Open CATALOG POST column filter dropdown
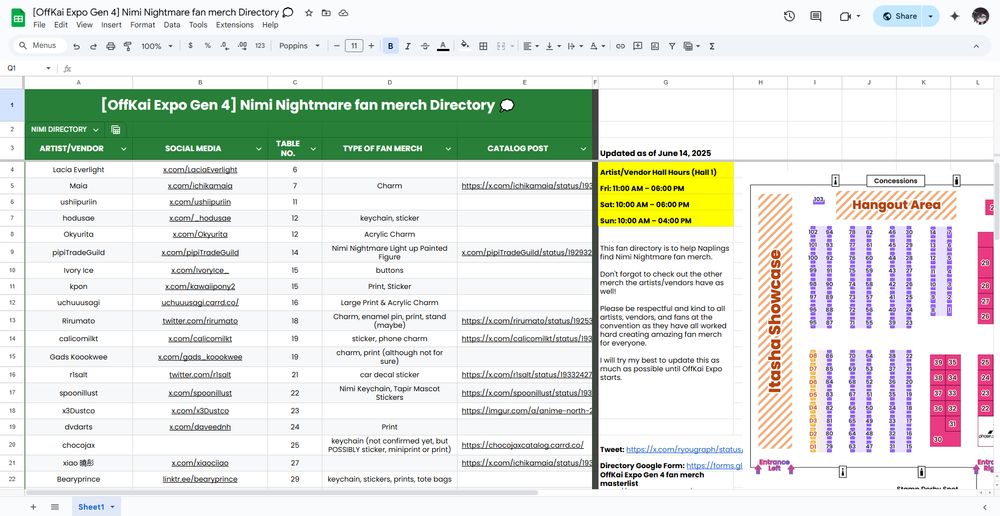 (x=584, y=149)
